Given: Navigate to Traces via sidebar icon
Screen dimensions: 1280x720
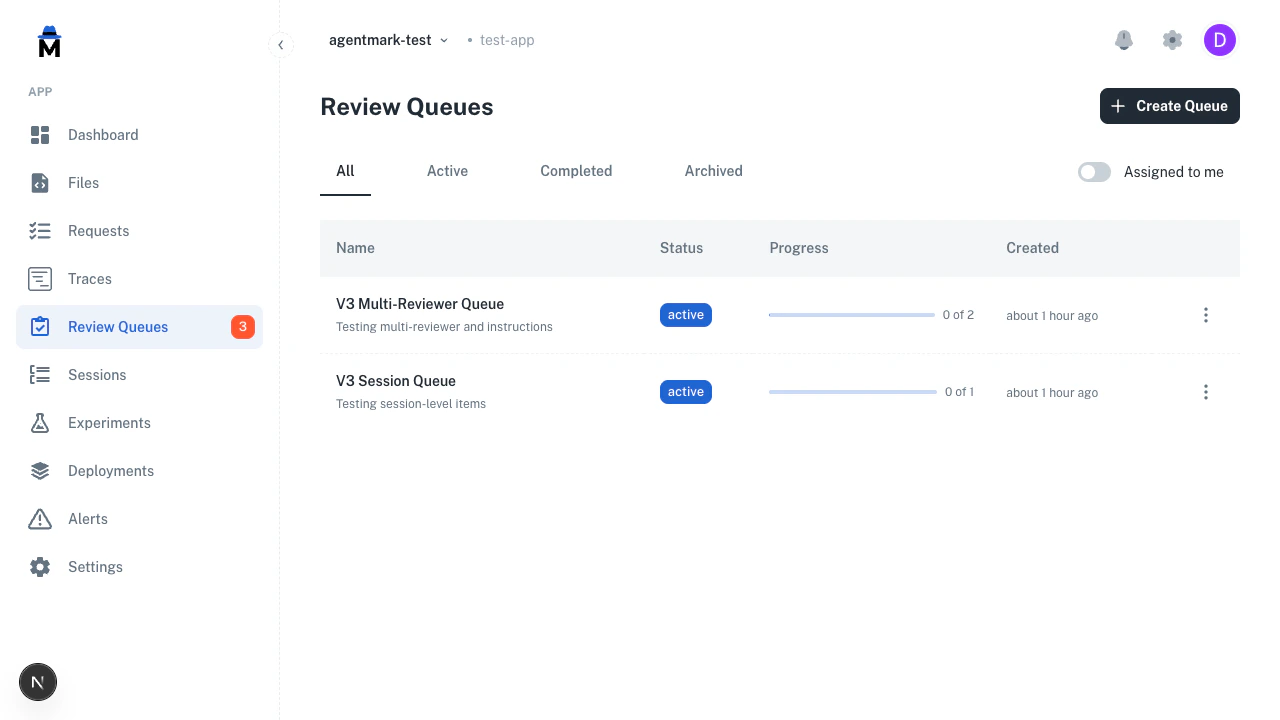Looking at the screenshot, I should (40, 278).
